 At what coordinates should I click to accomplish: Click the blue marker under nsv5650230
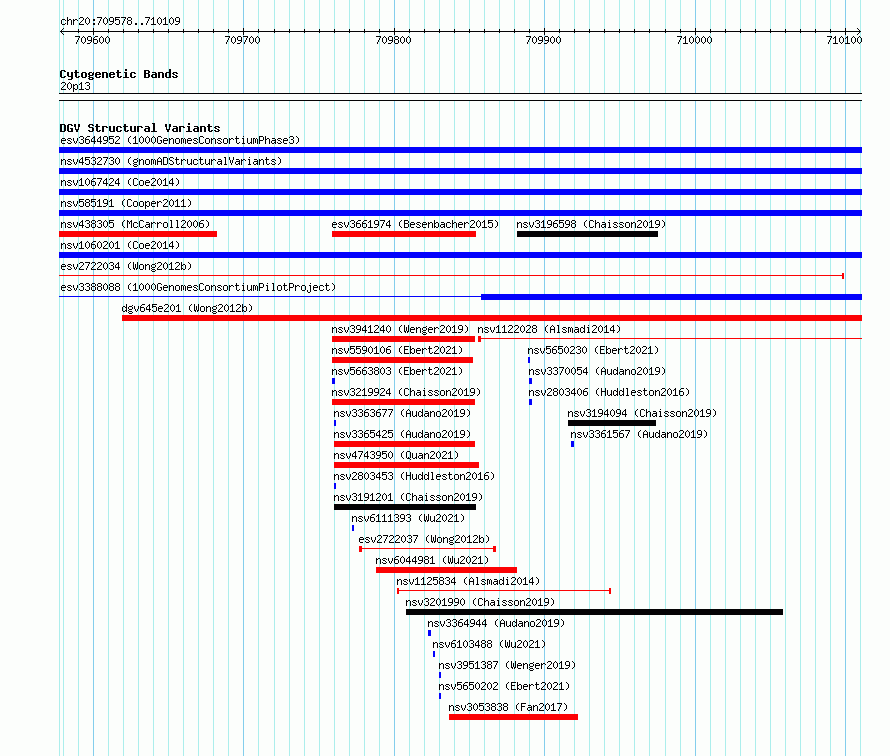click(529, 360)
